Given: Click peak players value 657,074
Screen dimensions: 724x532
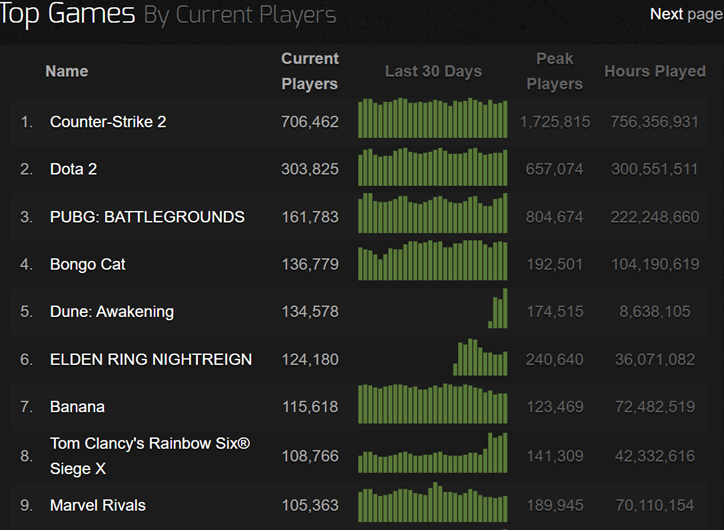Looking at the screenshot, I should [555, 169].
